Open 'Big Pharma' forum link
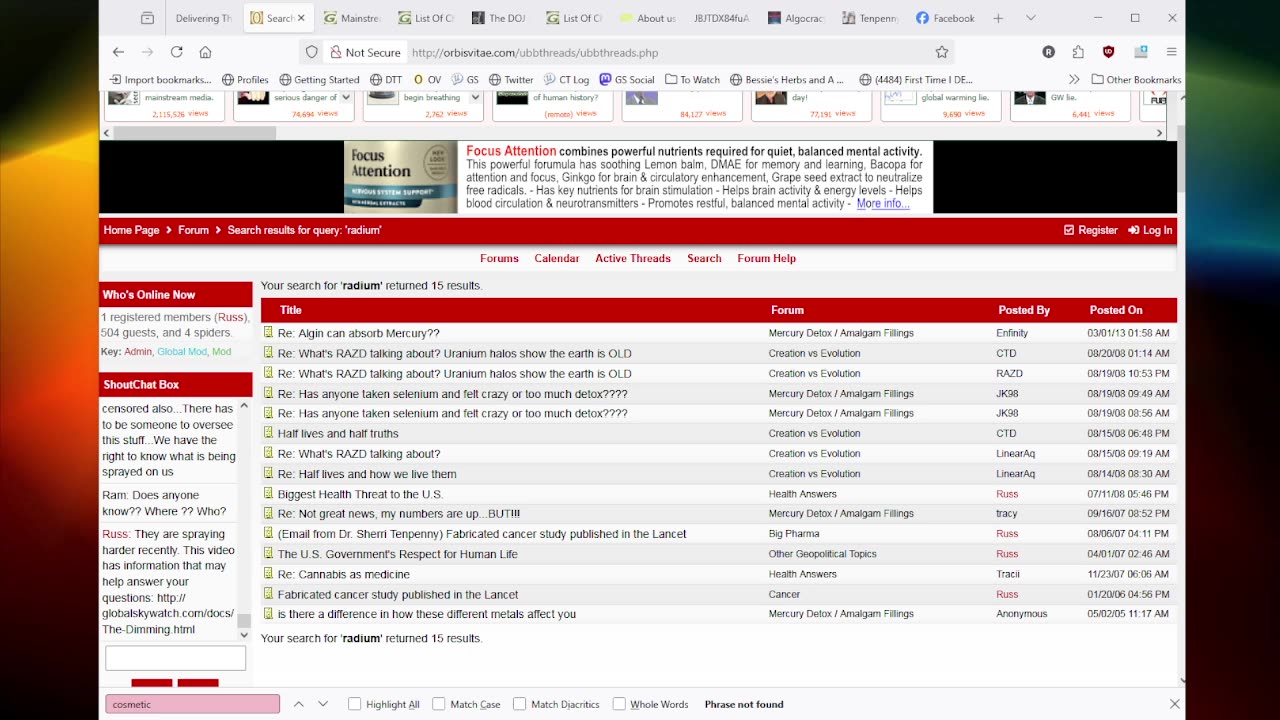 point(794,534)
